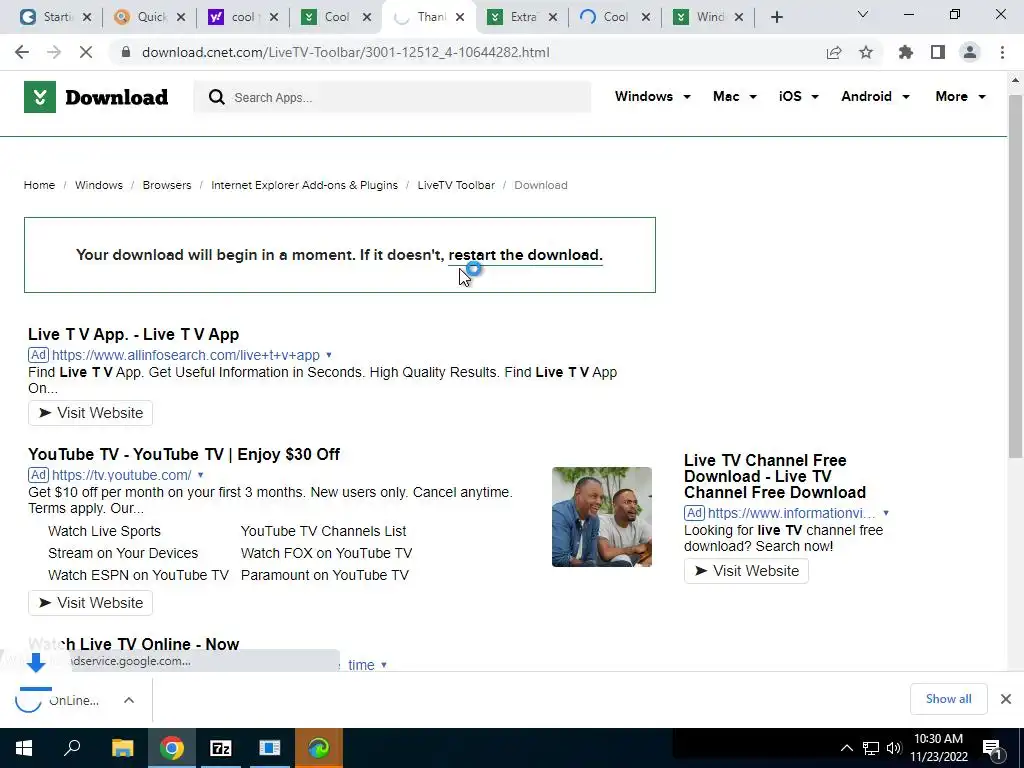Click the address bar URL
The image size is (1024, 768).
345,52
